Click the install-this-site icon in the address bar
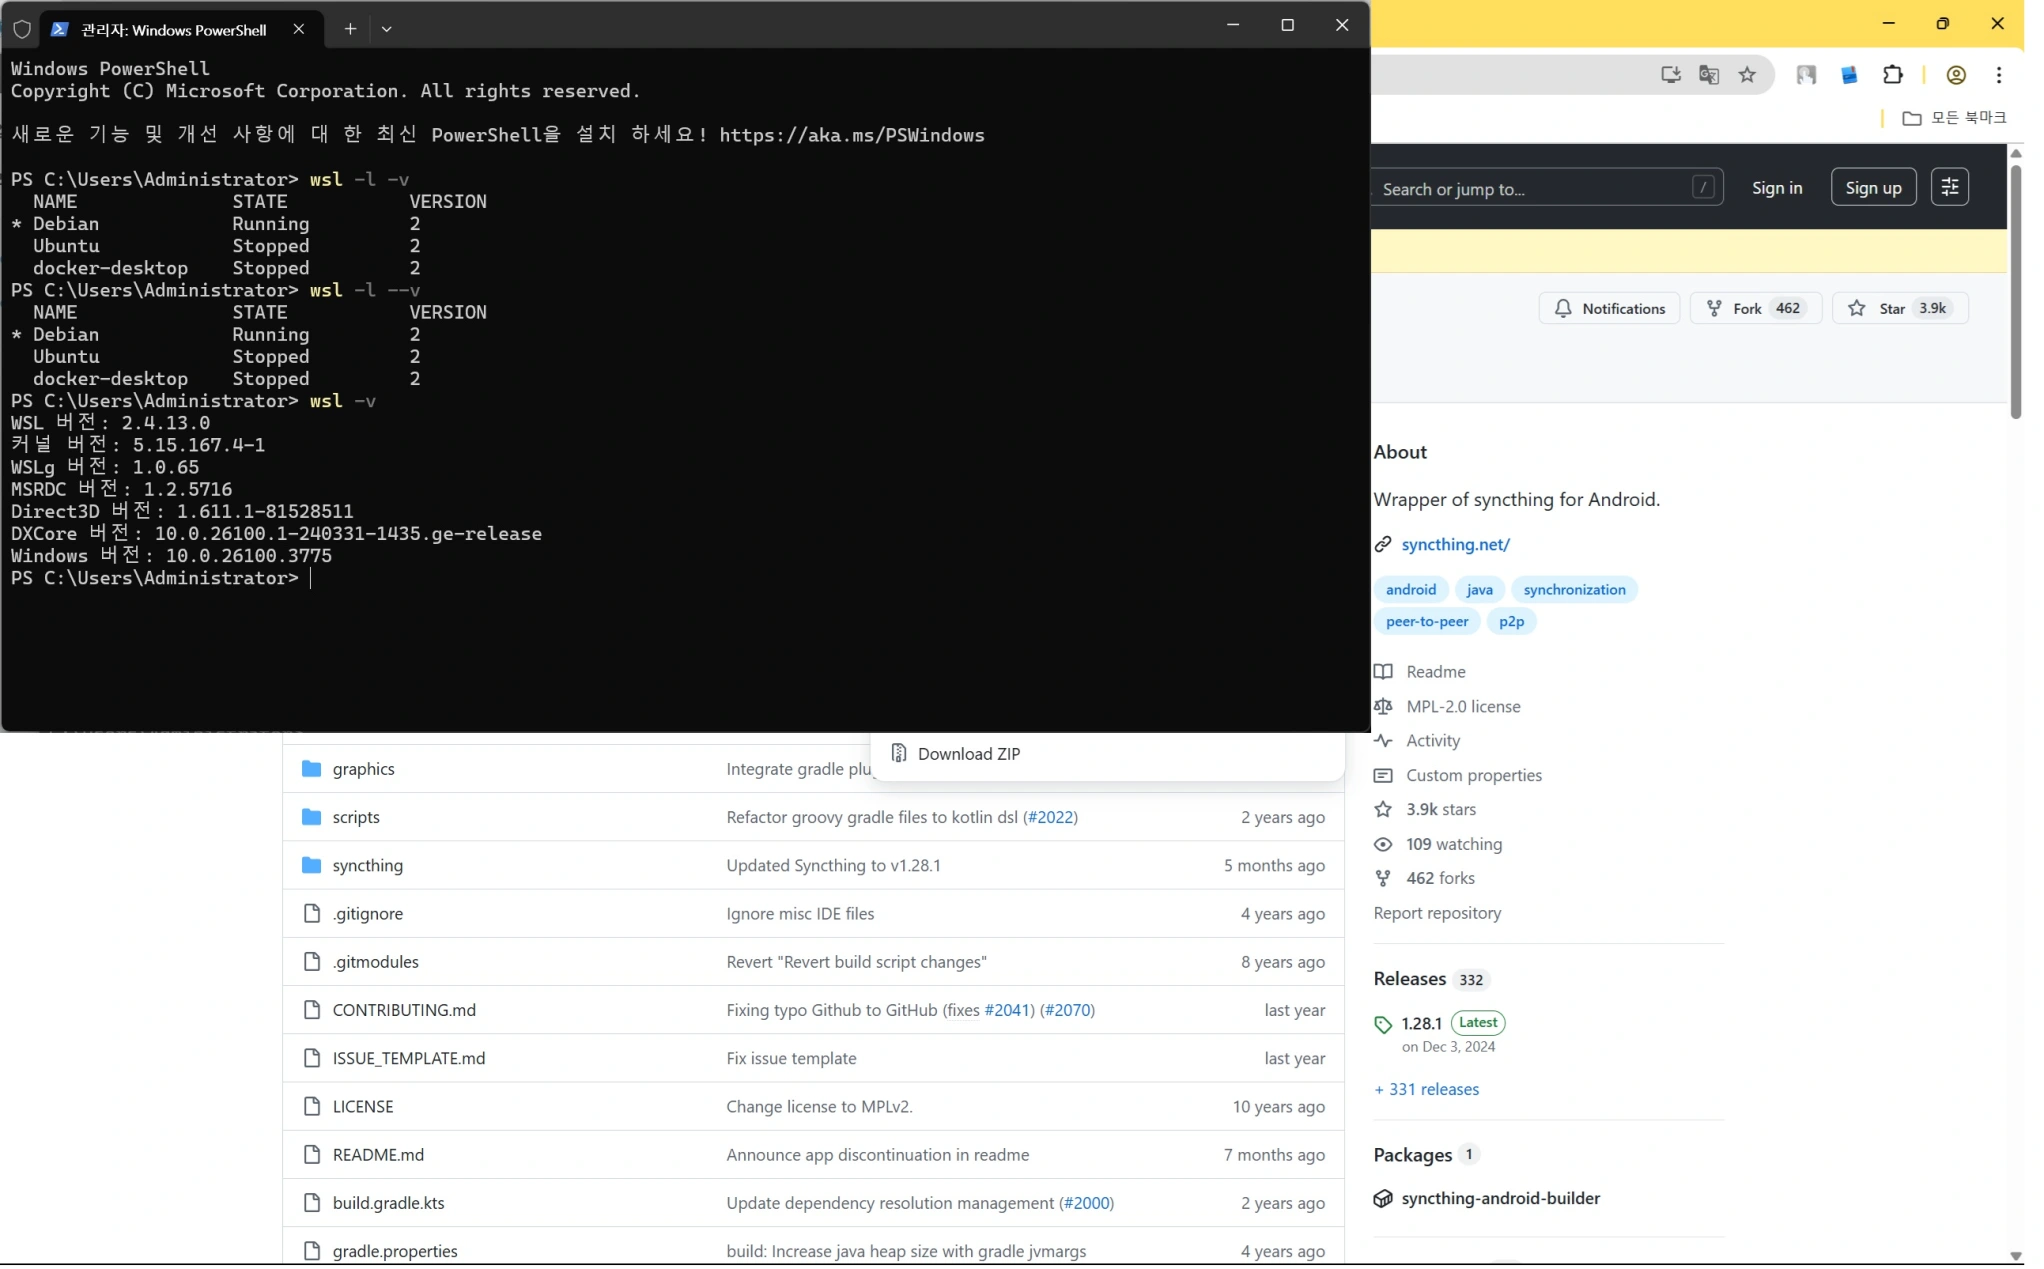The width and height of the screenshot is (2044, 1269). tap(1670, 75)
